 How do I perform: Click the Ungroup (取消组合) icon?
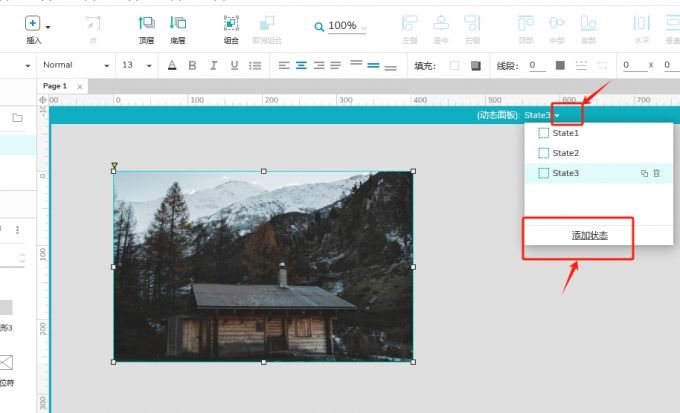coord(267,23)
